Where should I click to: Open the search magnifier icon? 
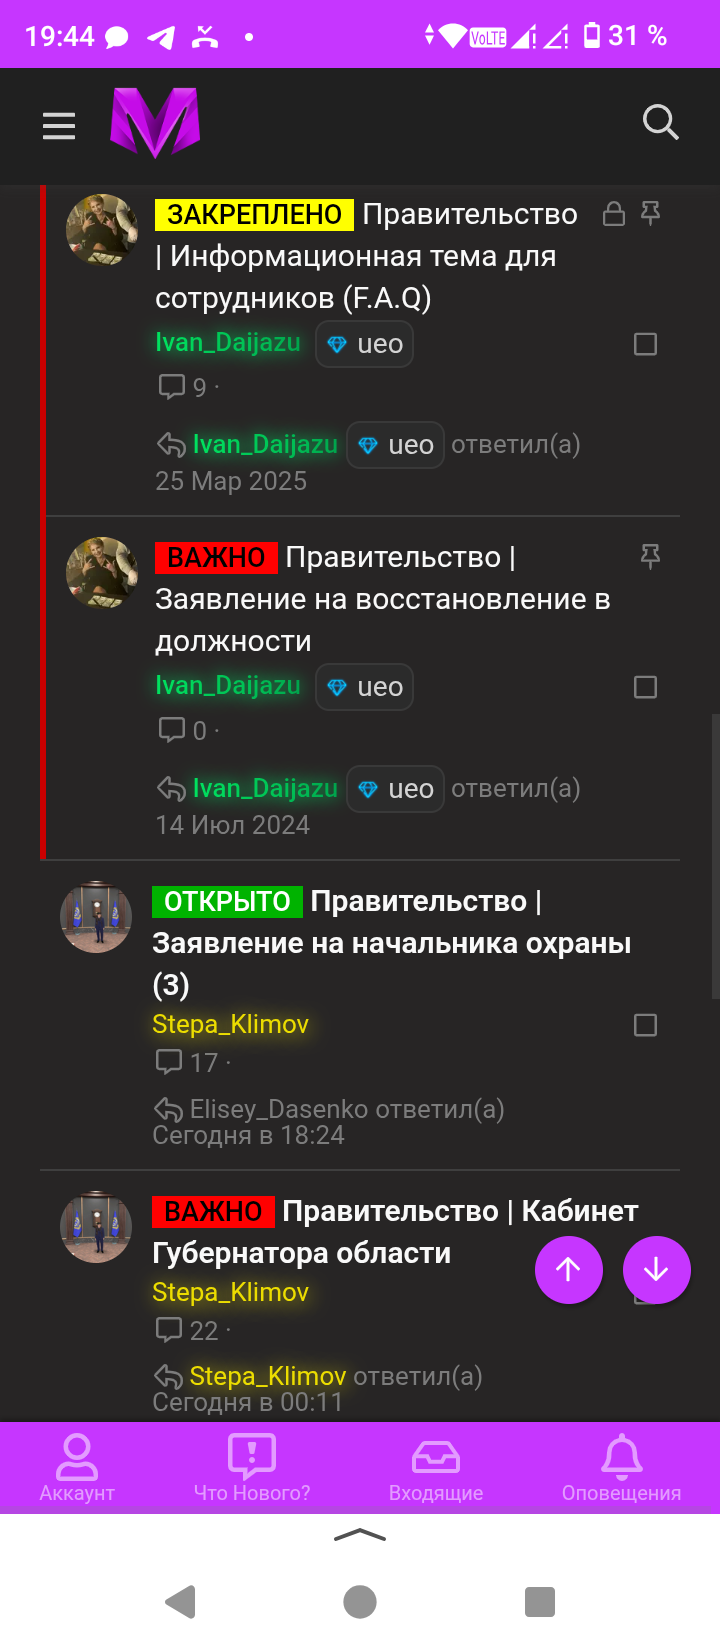click(660, 123)
